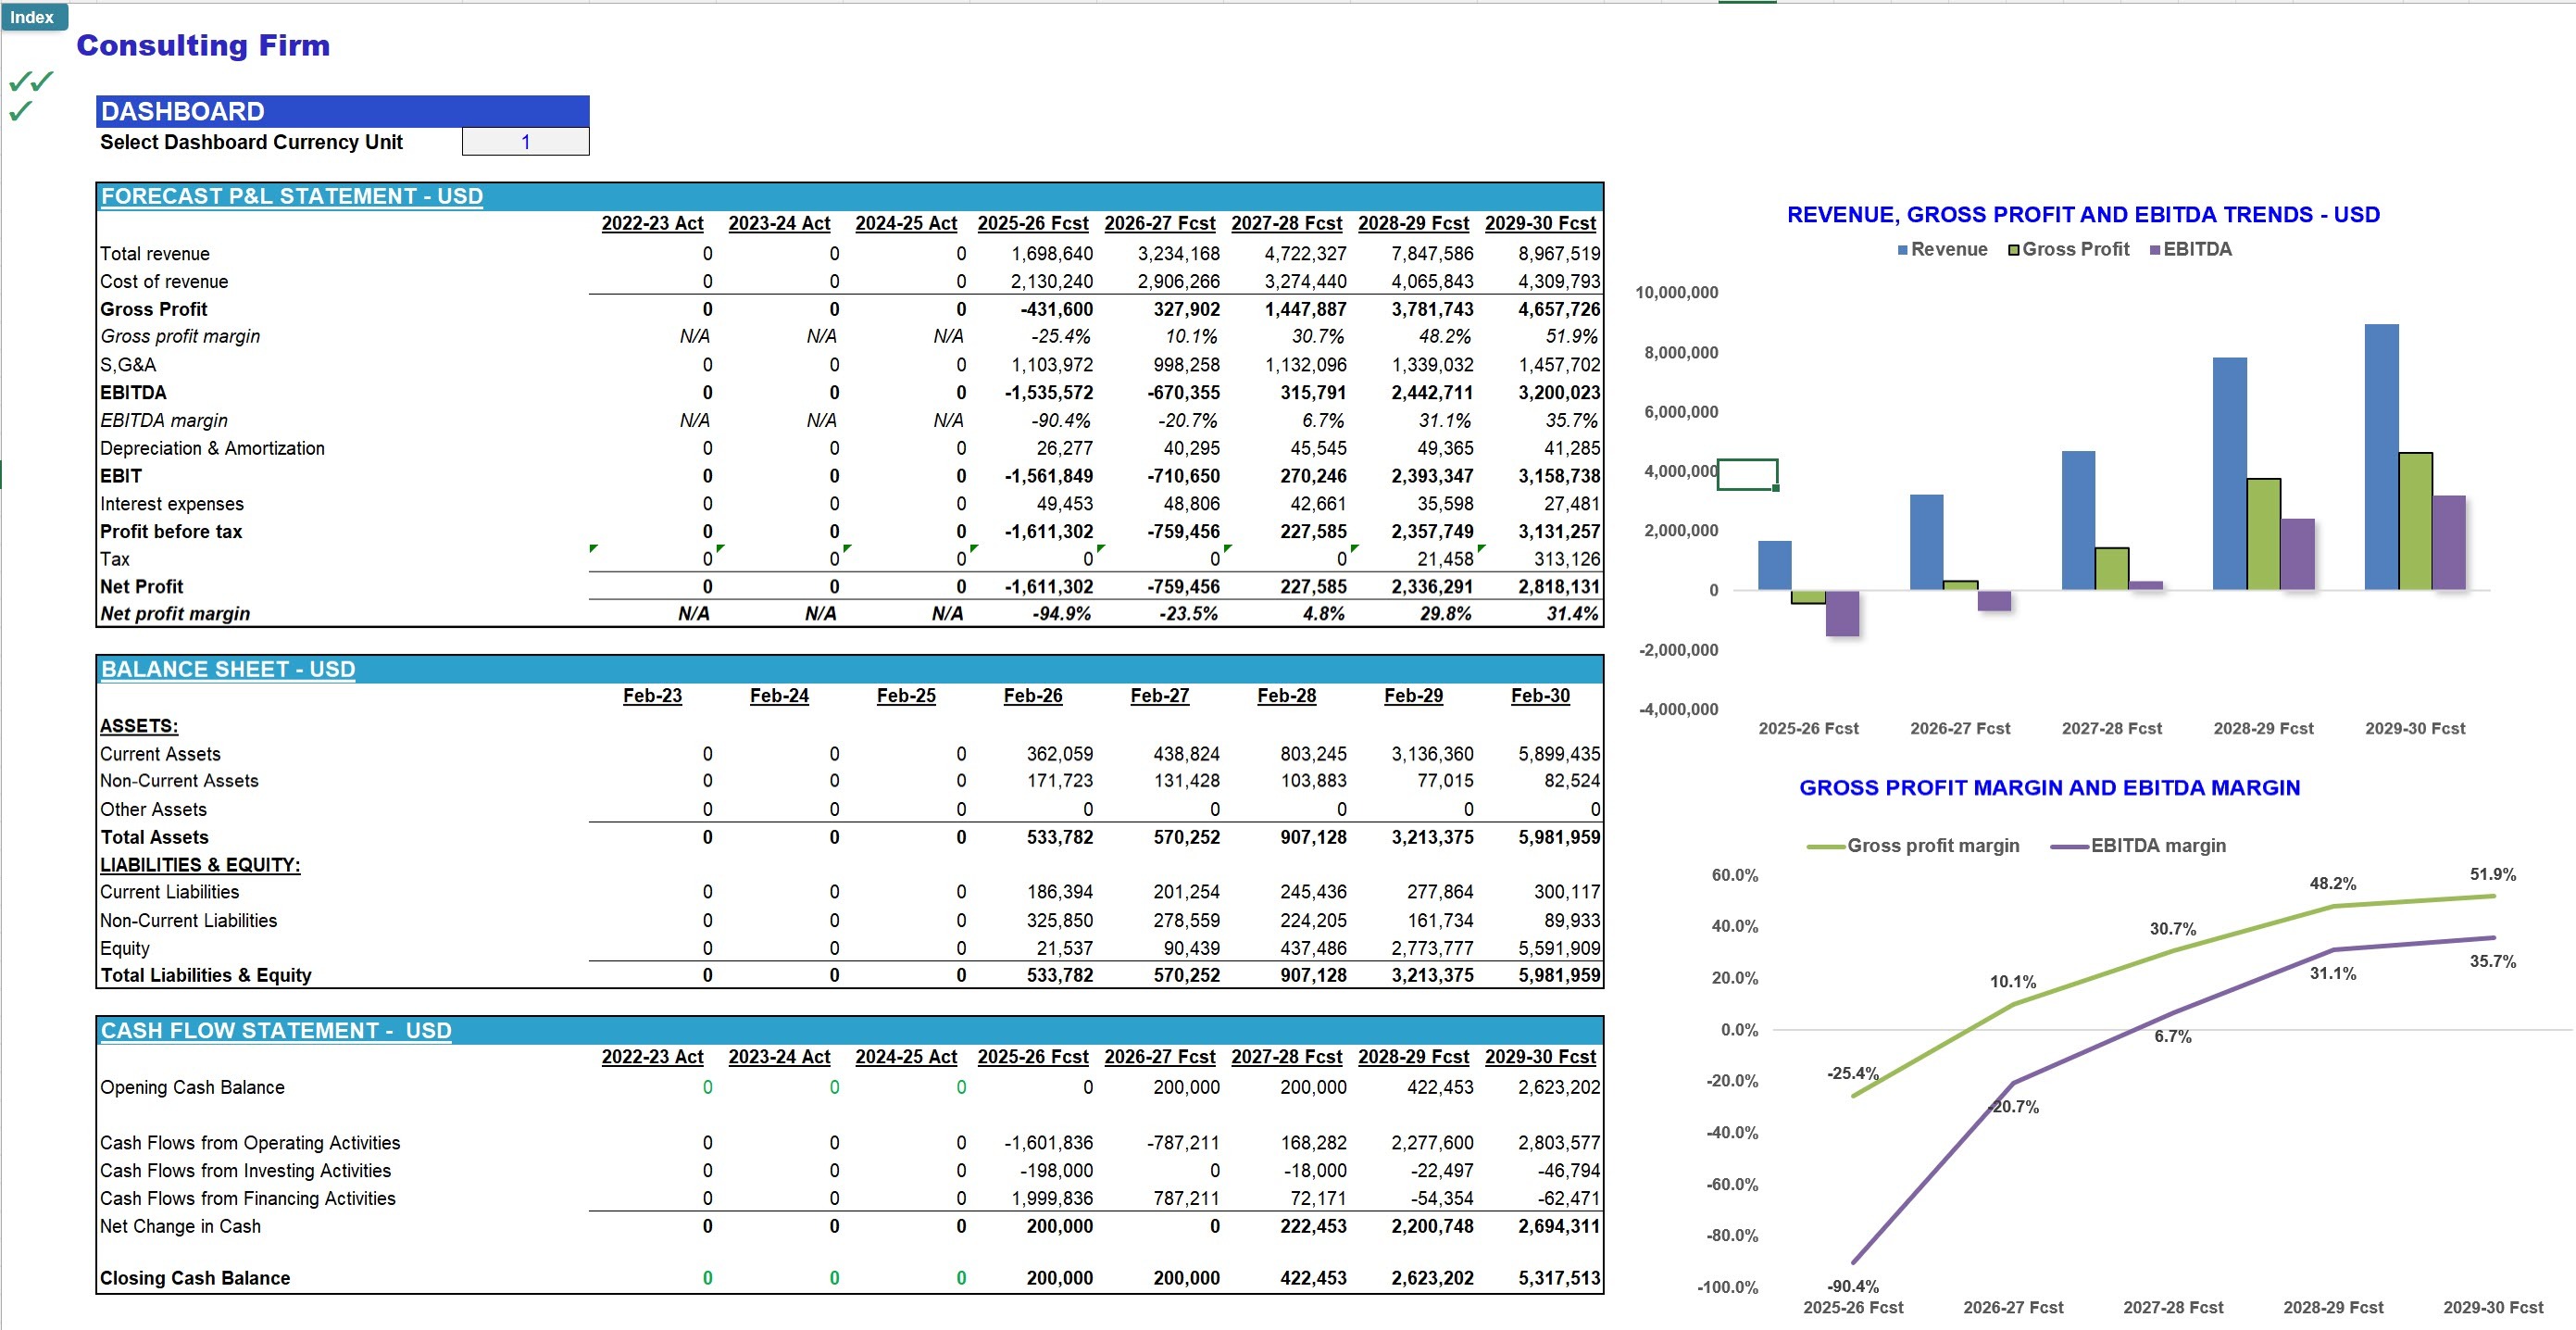
Task: Click the EBITDA legend swatch in chart
Action: click(2155, 250)
